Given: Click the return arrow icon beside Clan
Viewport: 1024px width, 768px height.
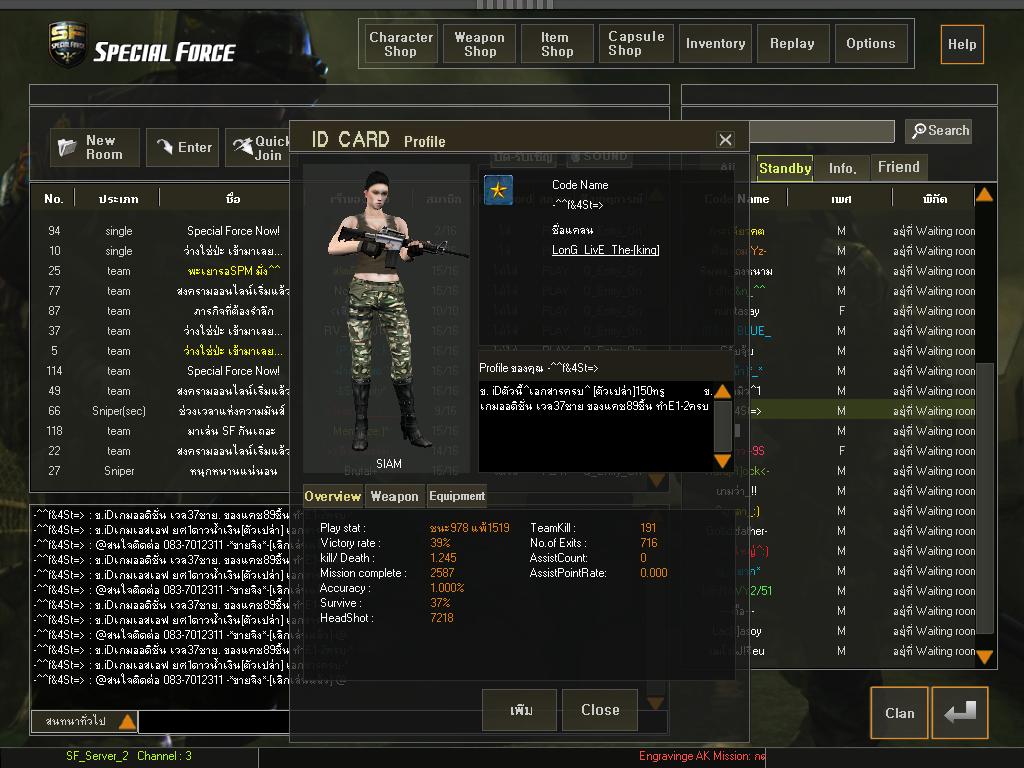Looking at the screenshot, I should click(960, 712).
